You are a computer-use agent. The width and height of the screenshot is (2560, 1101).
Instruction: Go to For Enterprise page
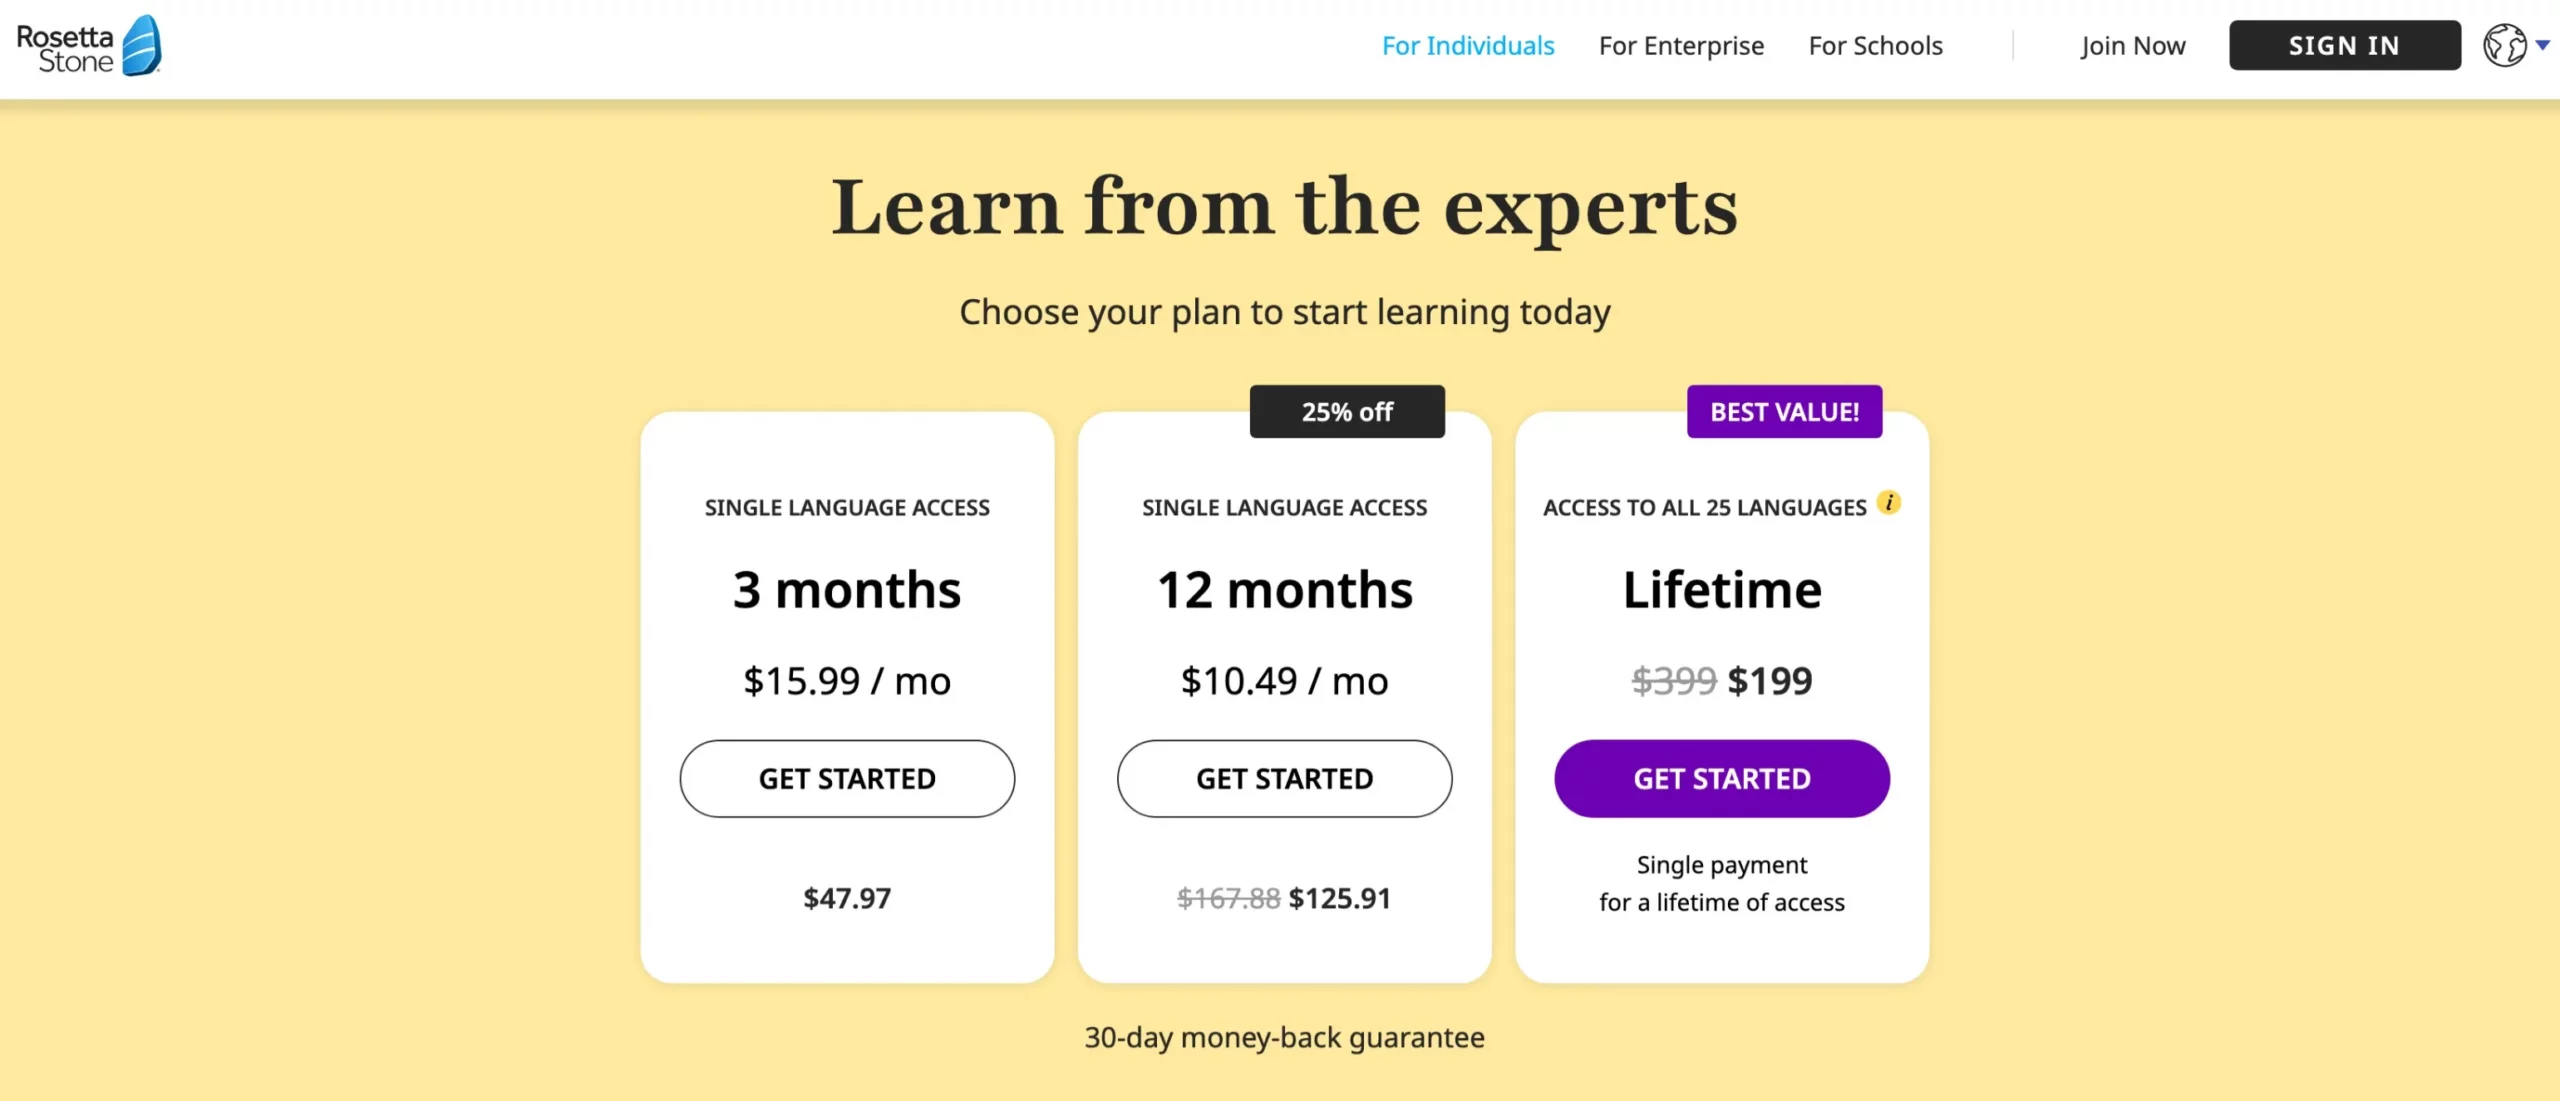(x=1681, y=46)
